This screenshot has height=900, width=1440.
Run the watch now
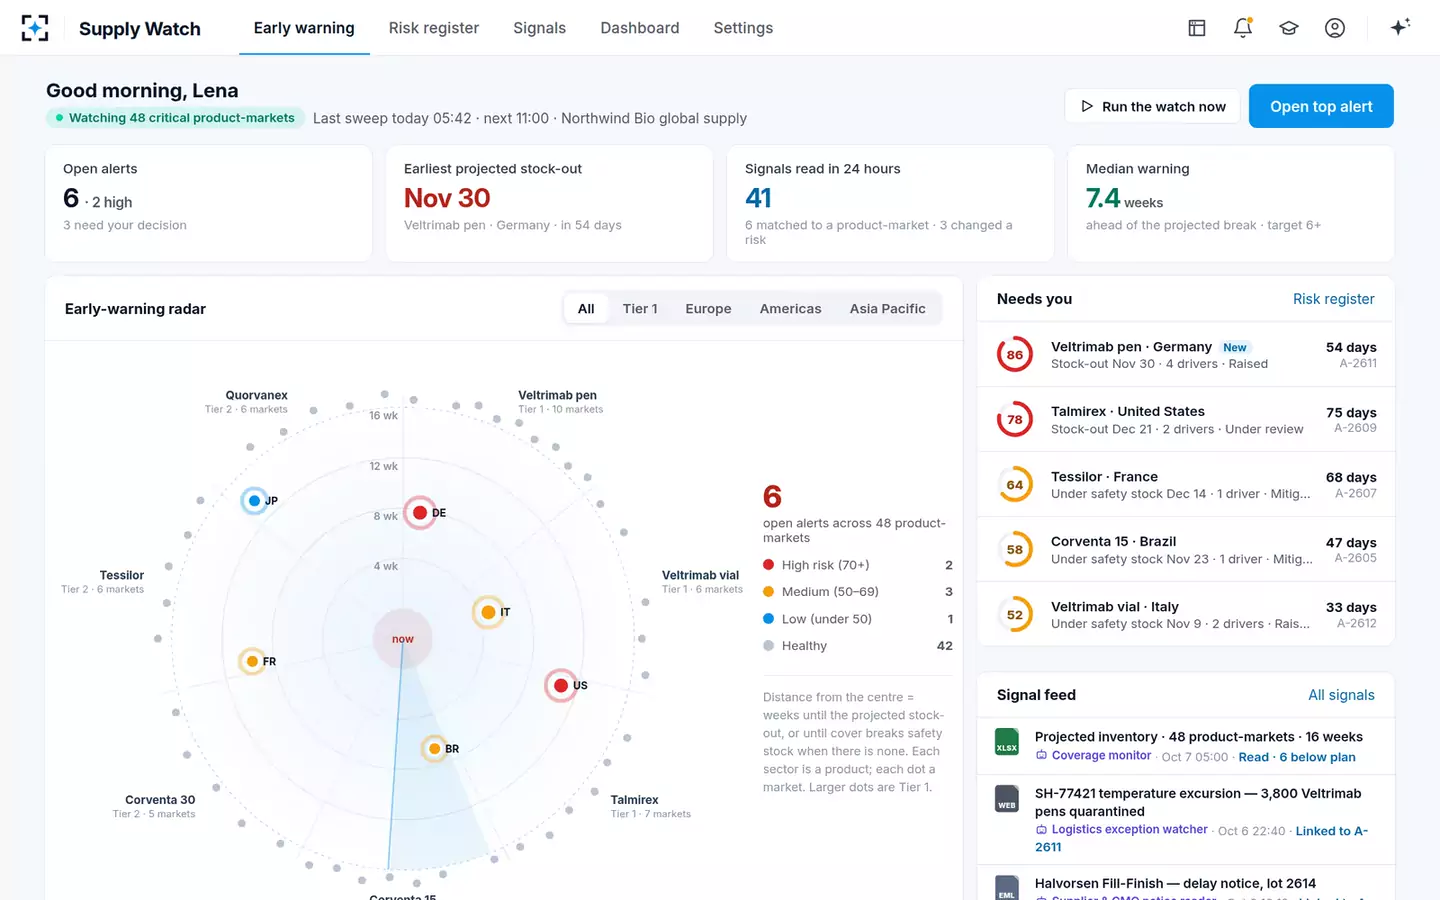1153,106
